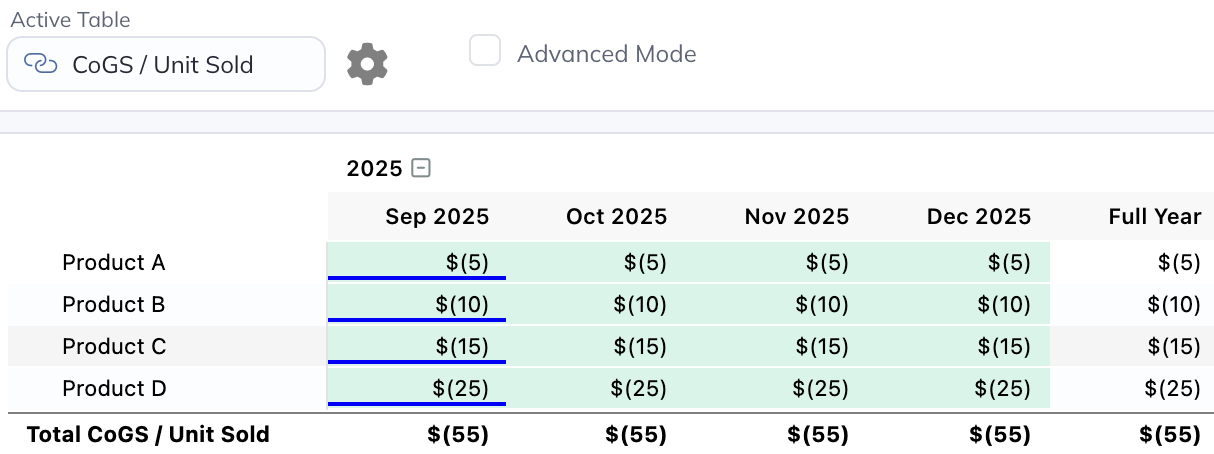
Task: Select the Product C row label
Action: click(114, 346)
